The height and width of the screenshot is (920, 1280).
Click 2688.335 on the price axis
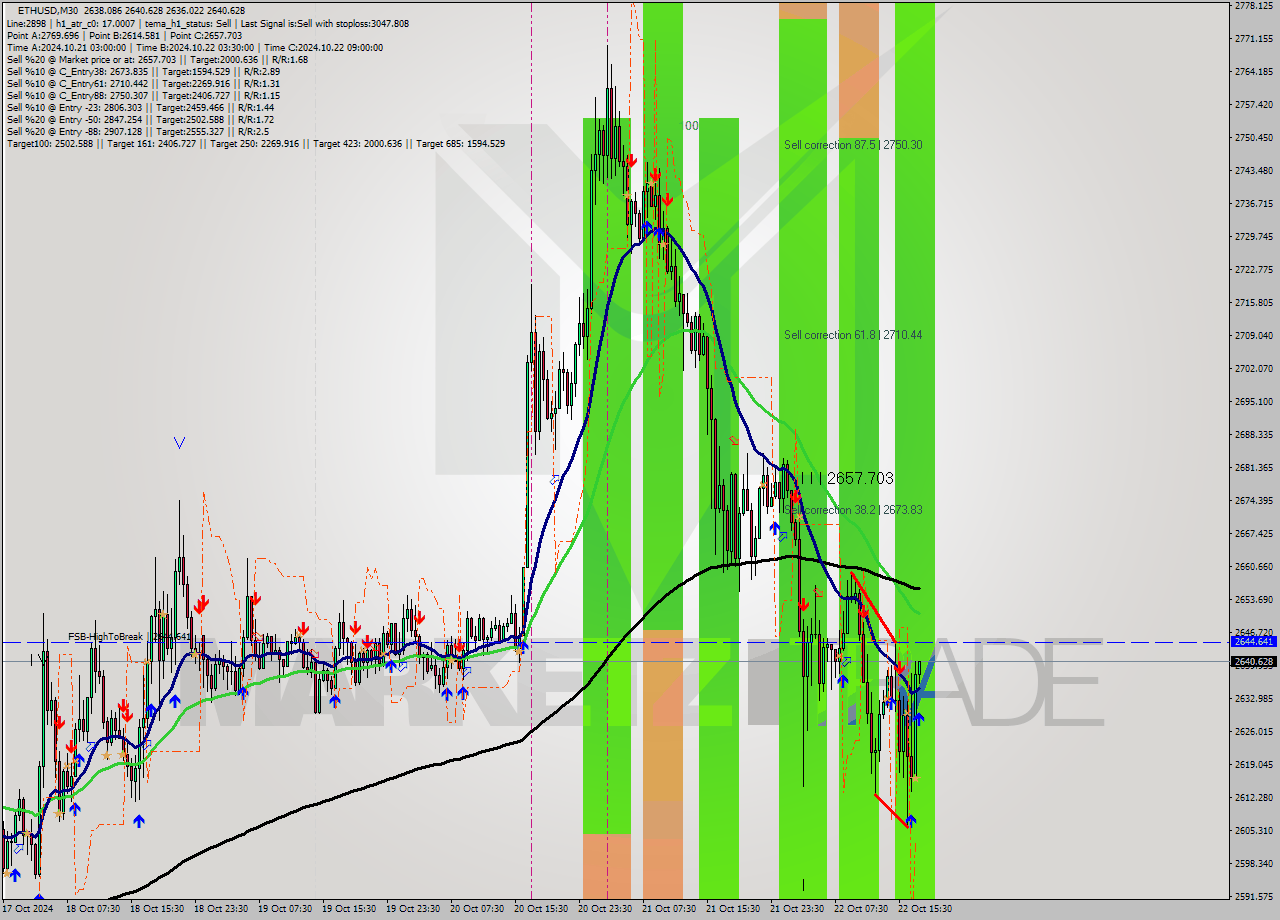tap(1254, 434)
